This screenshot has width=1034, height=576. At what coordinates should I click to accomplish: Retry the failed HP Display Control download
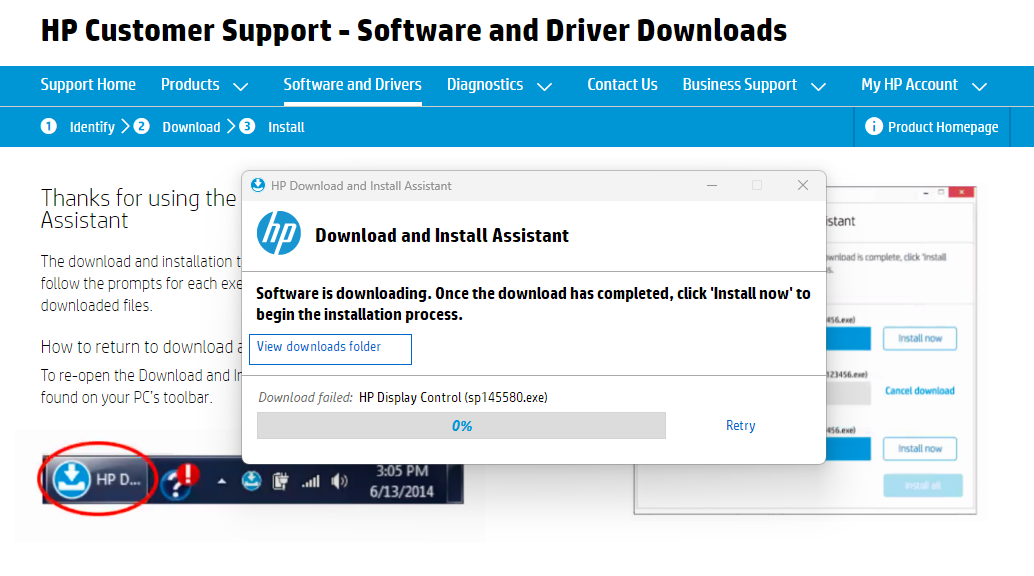pos(740,425)
